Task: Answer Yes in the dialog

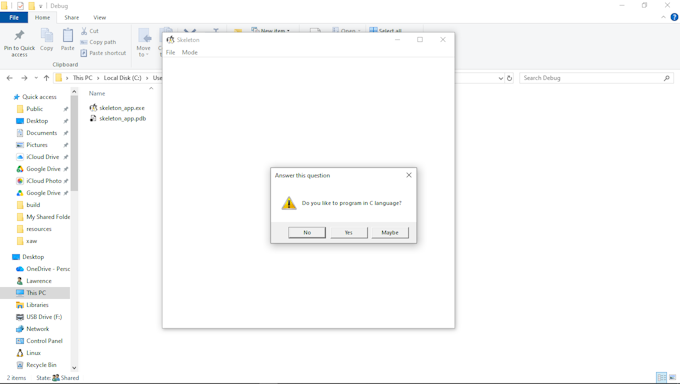Action: point(349,233)
